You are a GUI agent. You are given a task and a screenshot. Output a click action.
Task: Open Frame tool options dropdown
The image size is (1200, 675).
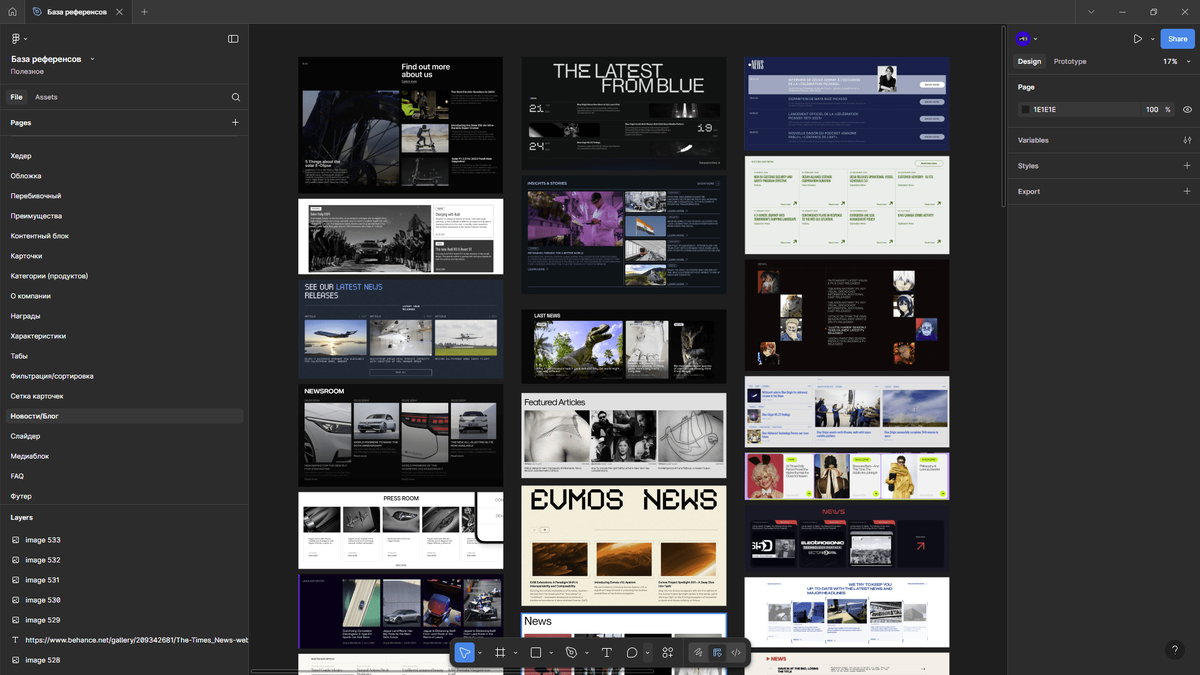(516, 653)
